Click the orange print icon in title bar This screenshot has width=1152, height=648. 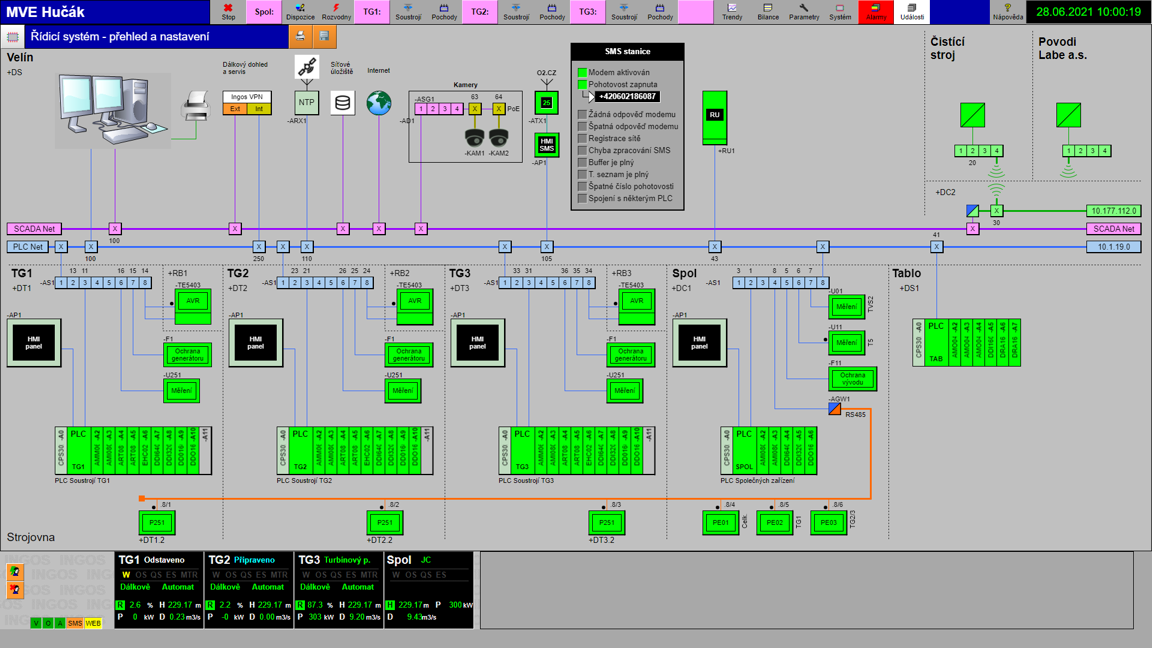coord(300,36)
